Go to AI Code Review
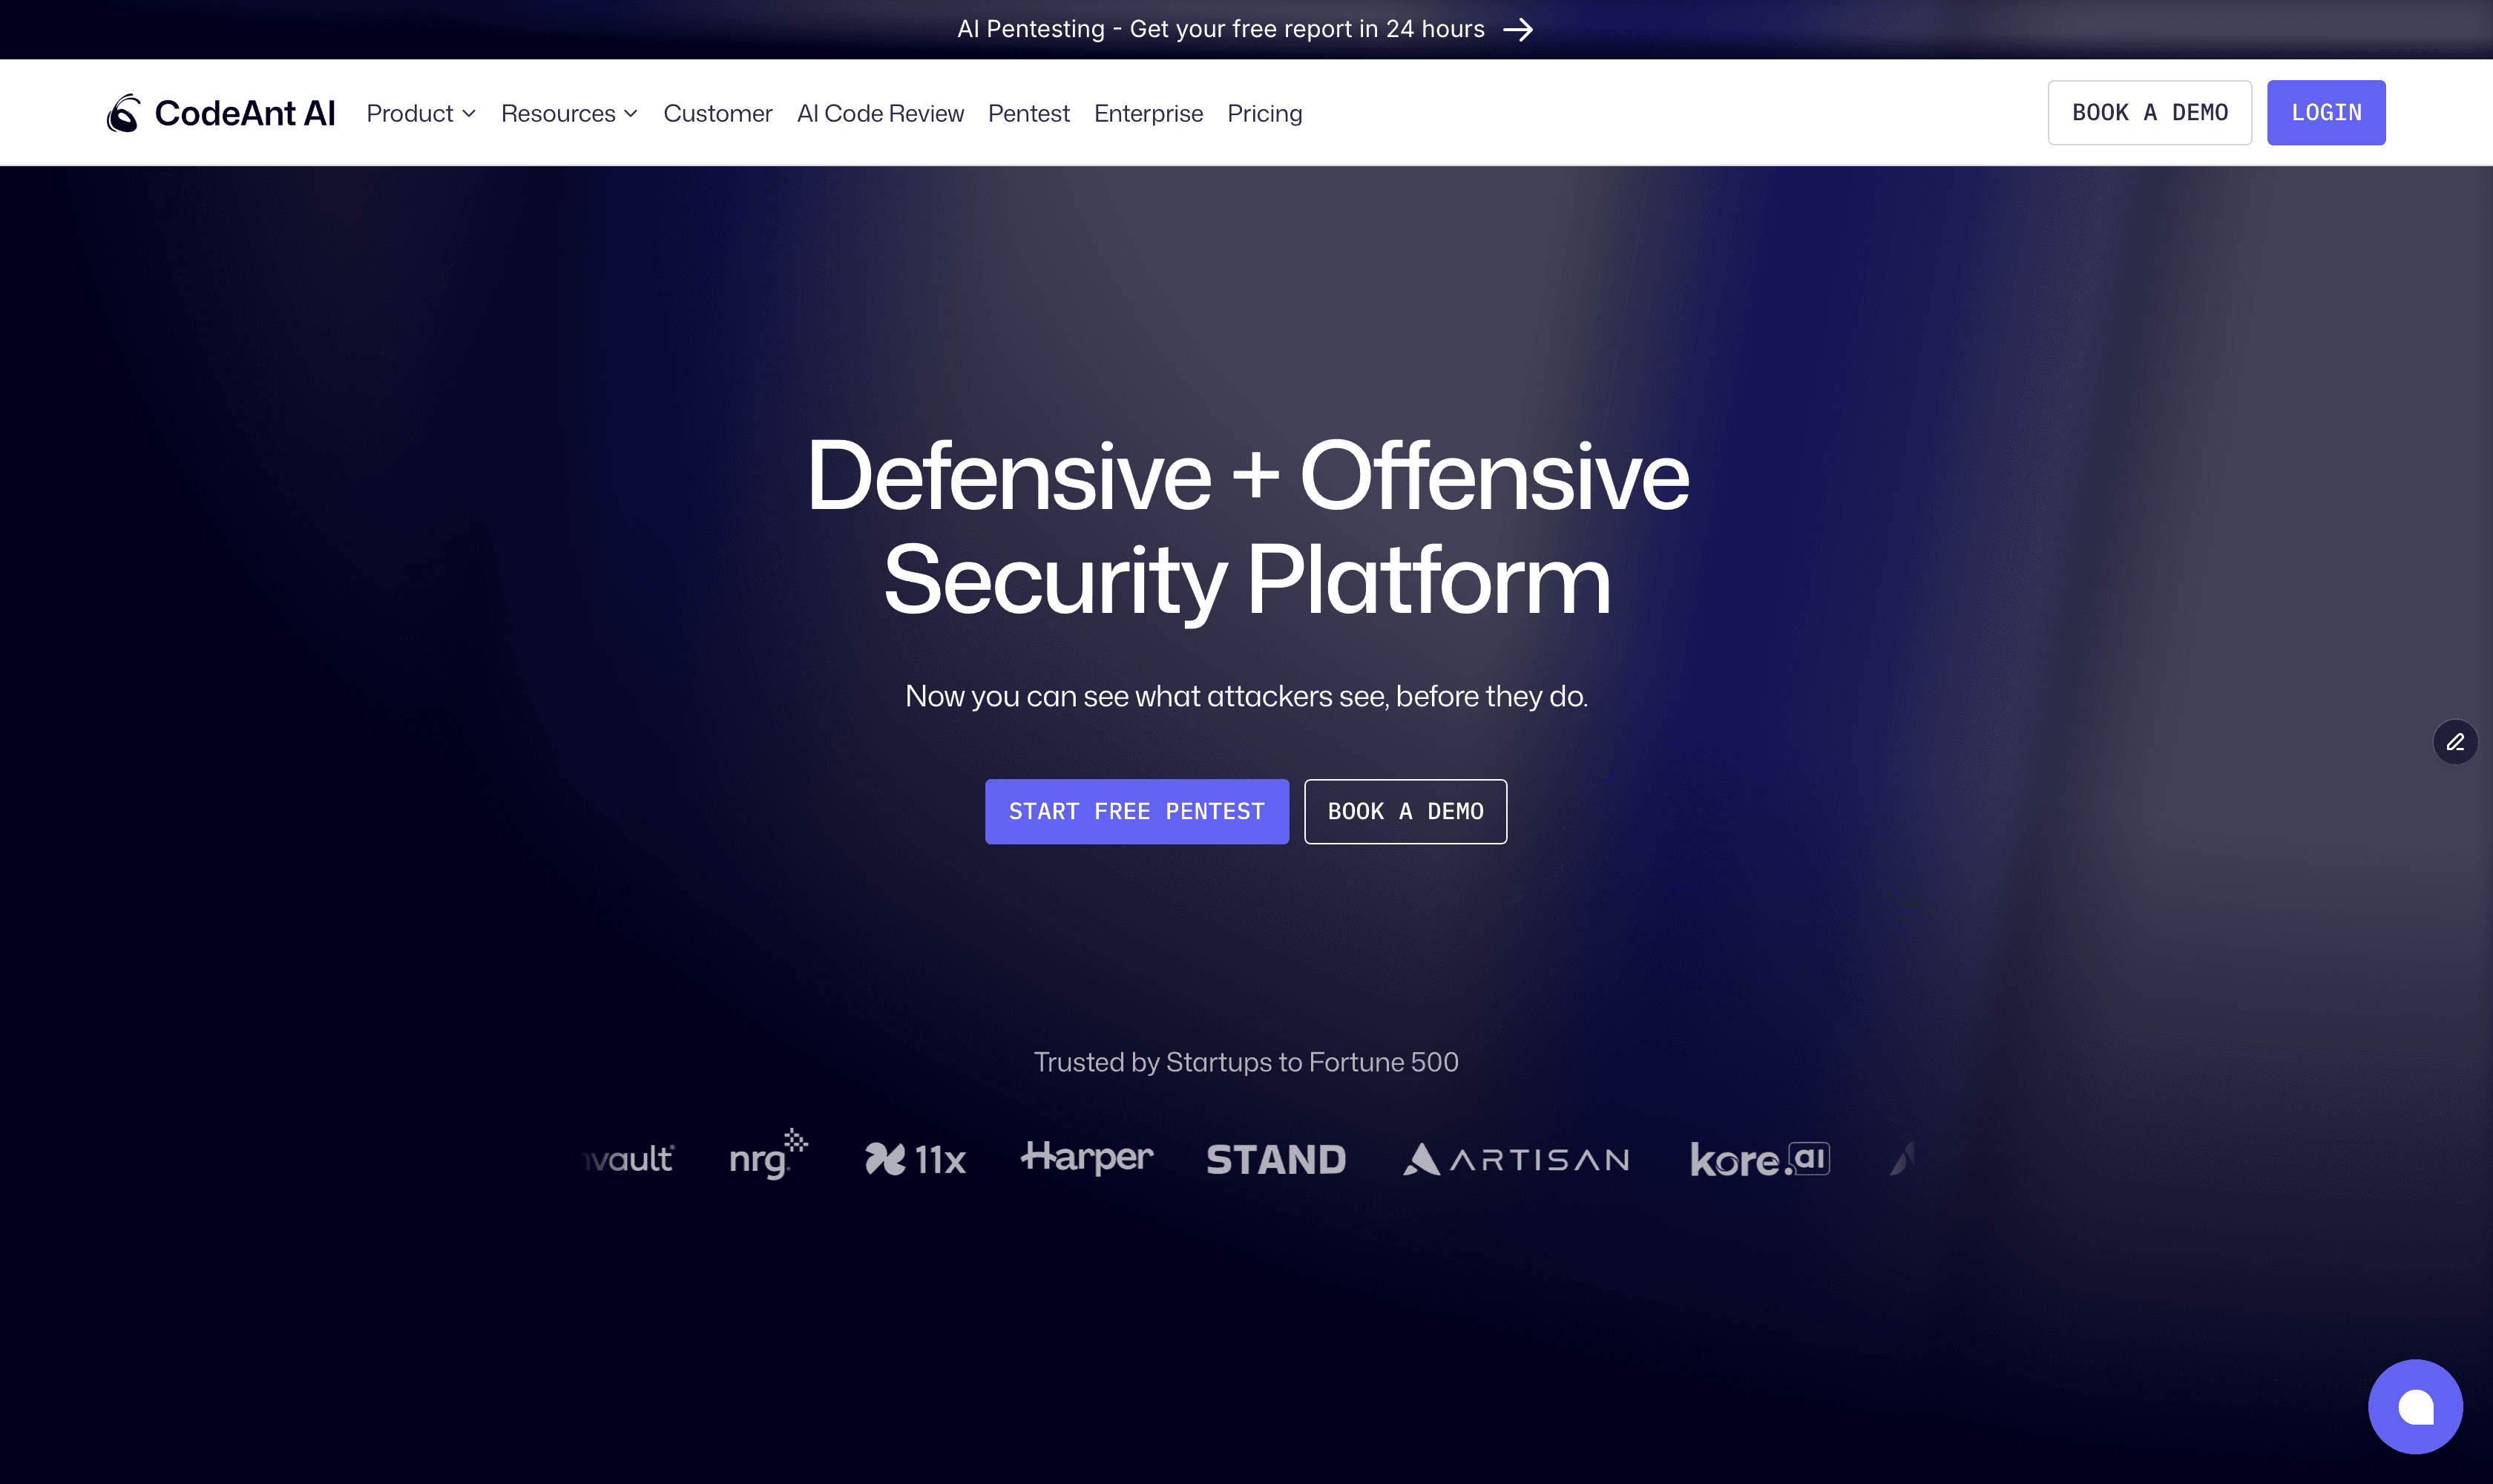 [x=880, y=113]
